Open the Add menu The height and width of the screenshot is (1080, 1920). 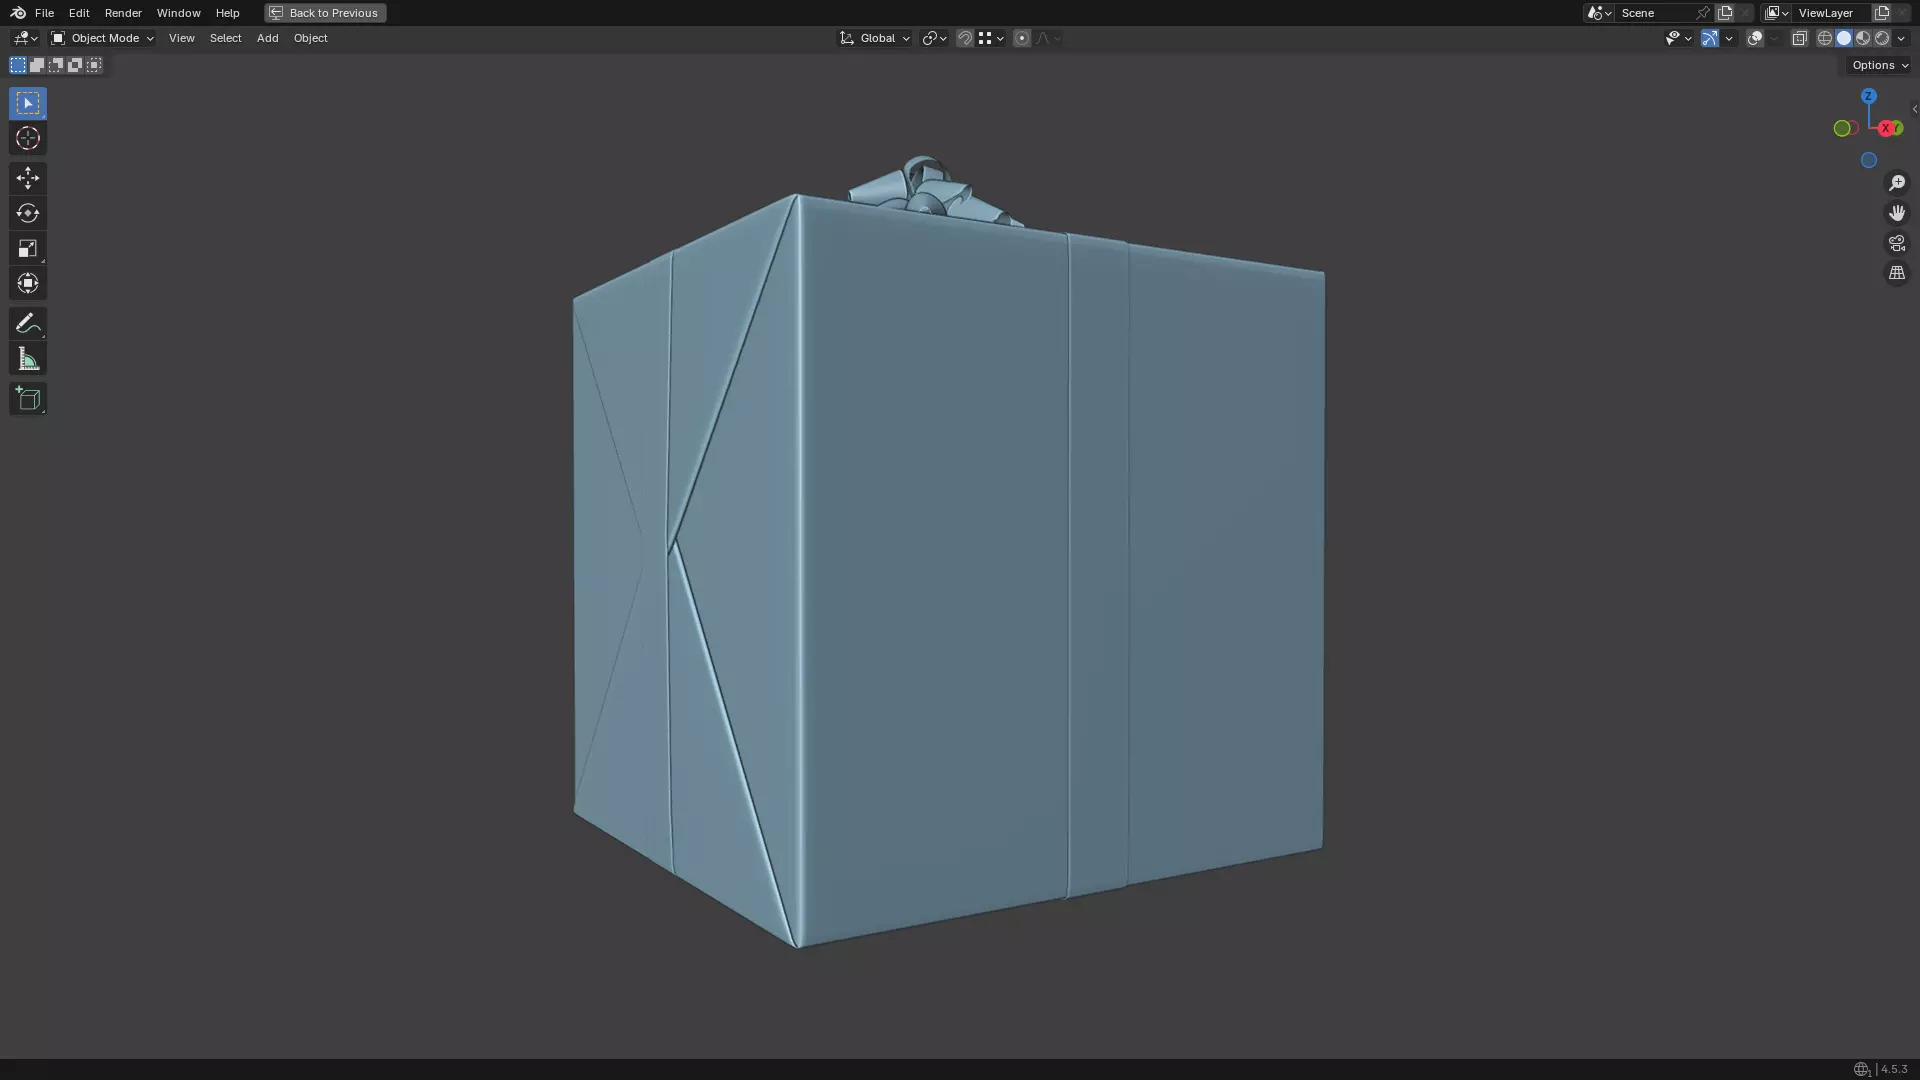267,38
